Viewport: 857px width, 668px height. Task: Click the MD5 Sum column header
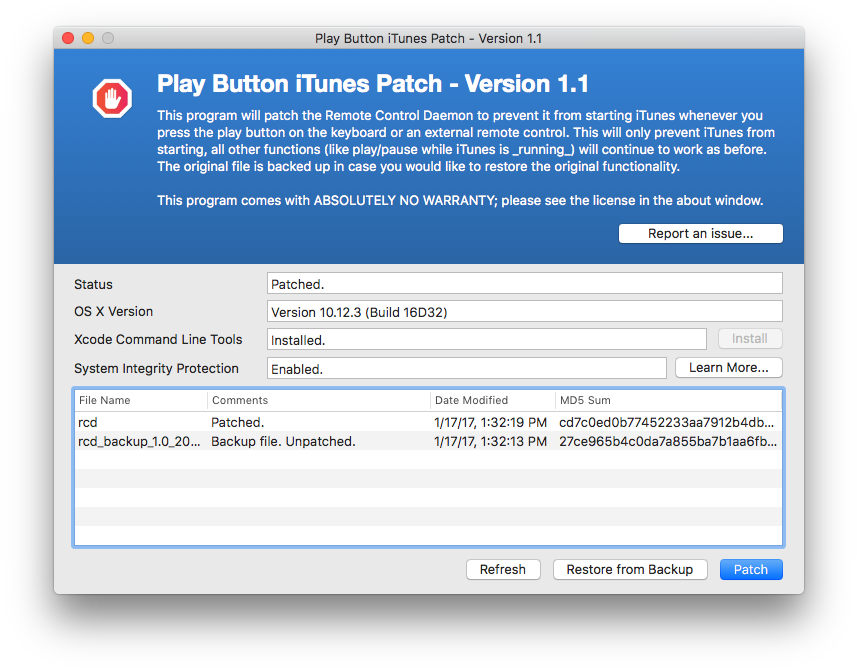click(x=668, y=400)
